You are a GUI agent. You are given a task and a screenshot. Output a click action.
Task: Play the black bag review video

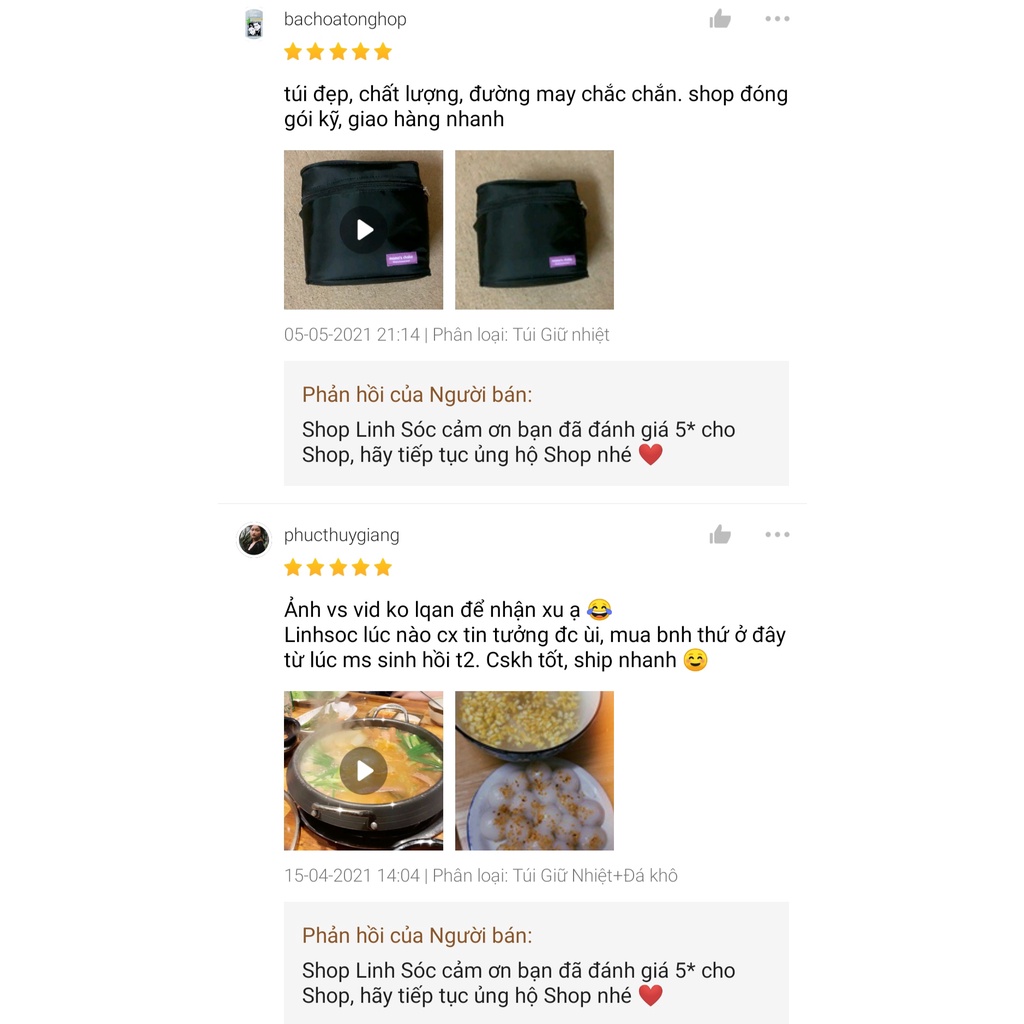[x=363, y=230]
